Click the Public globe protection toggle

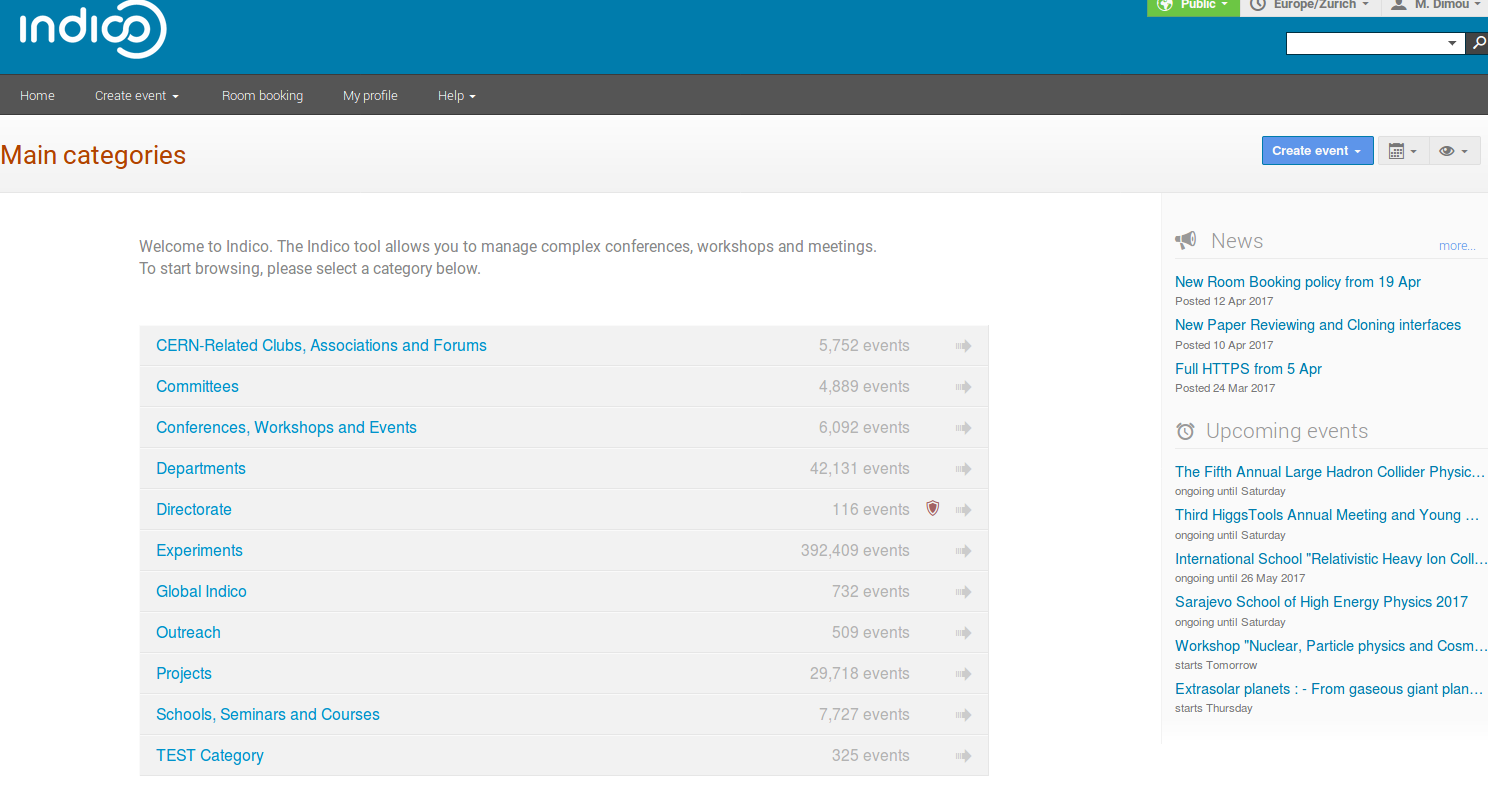(1193, 6)
